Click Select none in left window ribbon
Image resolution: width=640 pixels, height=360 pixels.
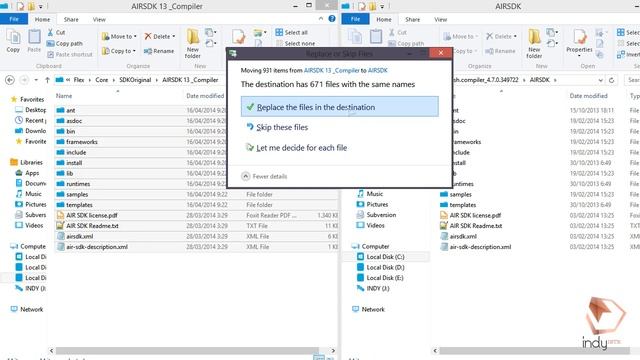pyautogui.click(x=296, y=43)
